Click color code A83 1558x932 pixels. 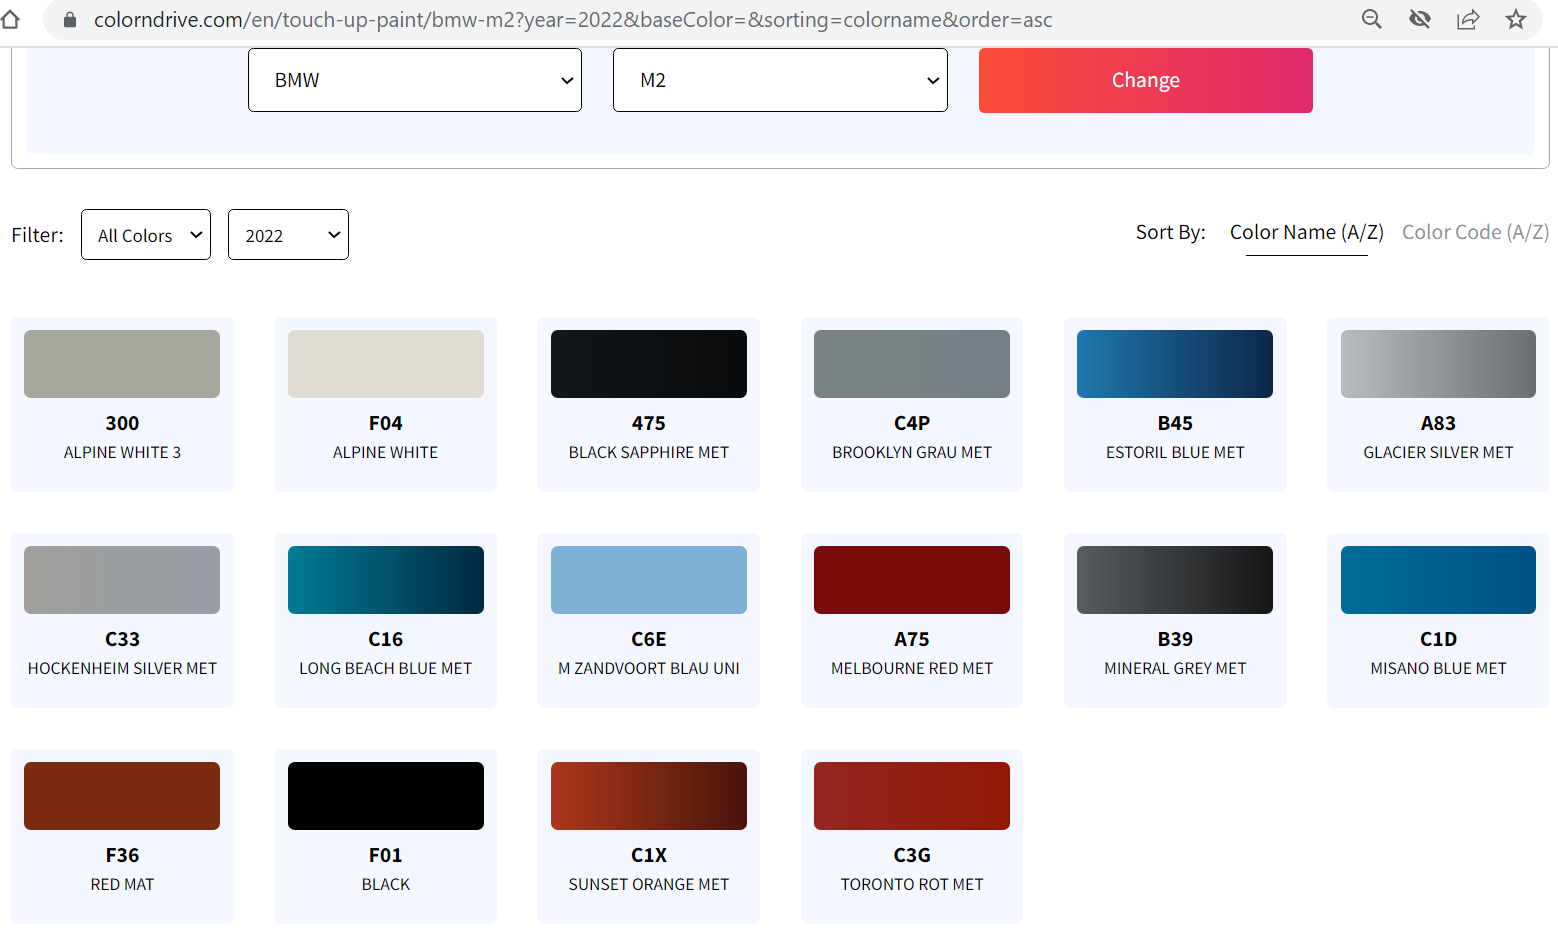point(1438,423)
